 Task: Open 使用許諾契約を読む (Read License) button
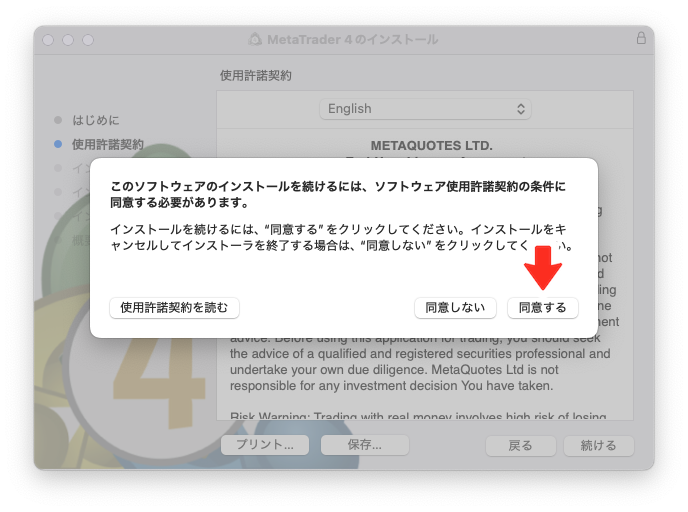point(174,308)
